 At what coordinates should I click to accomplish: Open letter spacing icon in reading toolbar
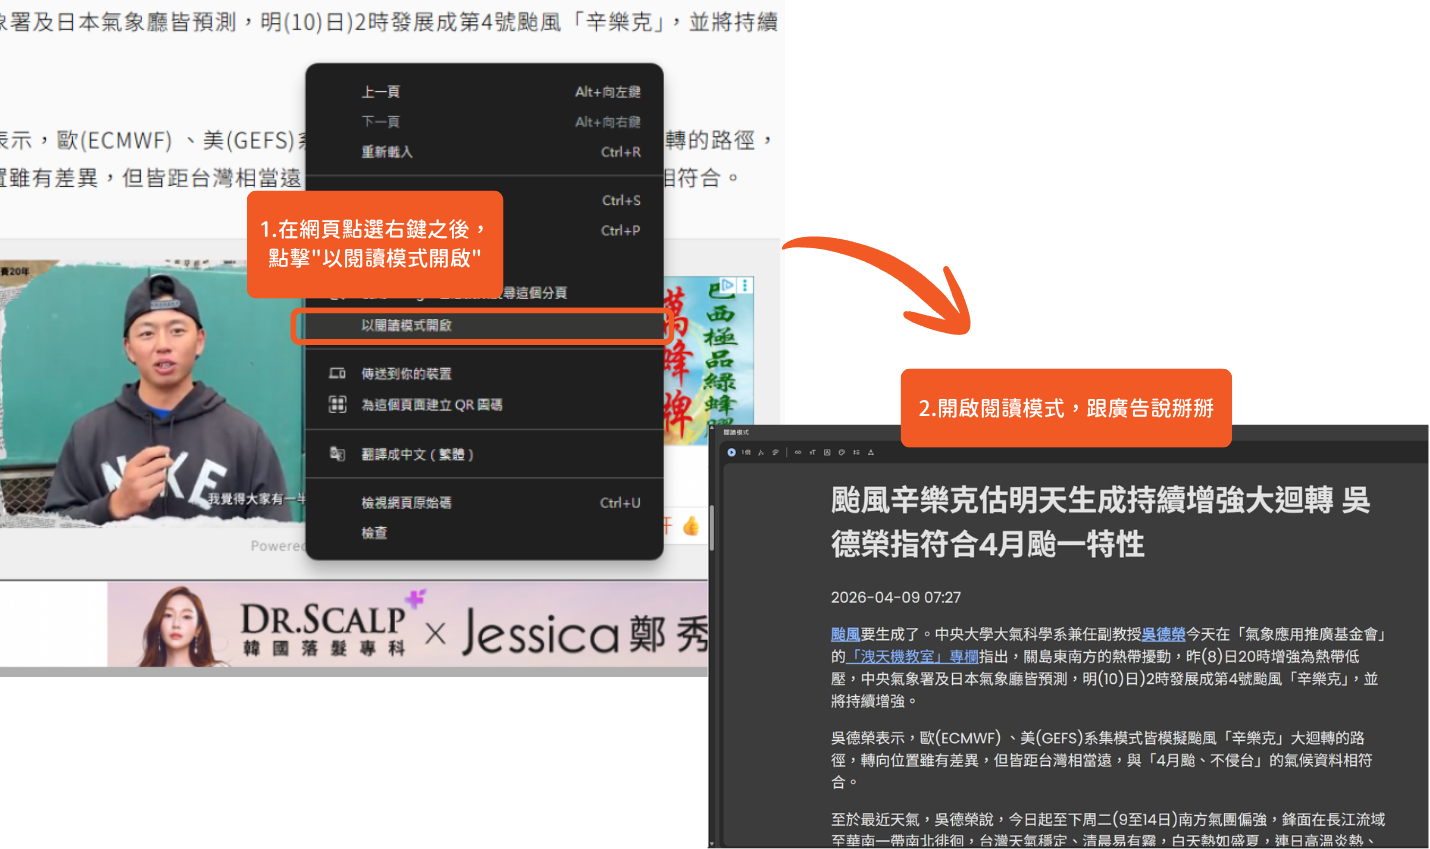tap(871, 452)
